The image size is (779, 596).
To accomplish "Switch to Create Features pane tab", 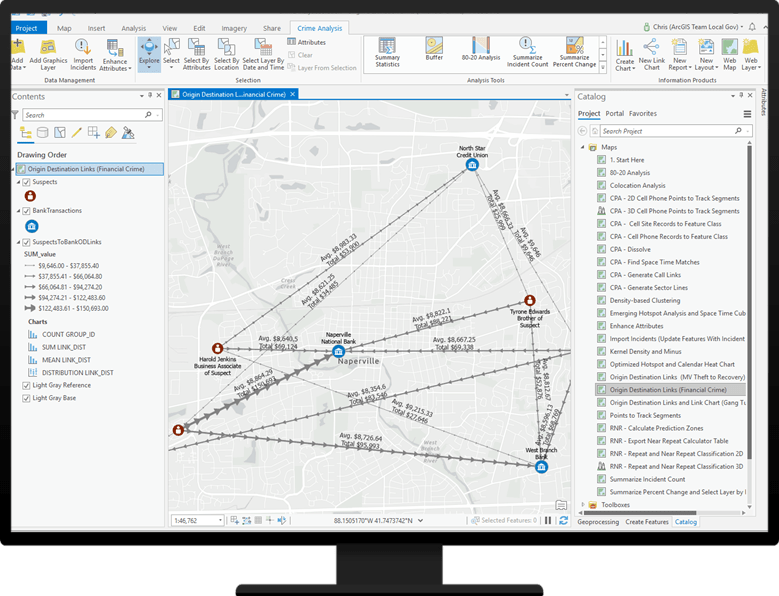I will point(647,522).
